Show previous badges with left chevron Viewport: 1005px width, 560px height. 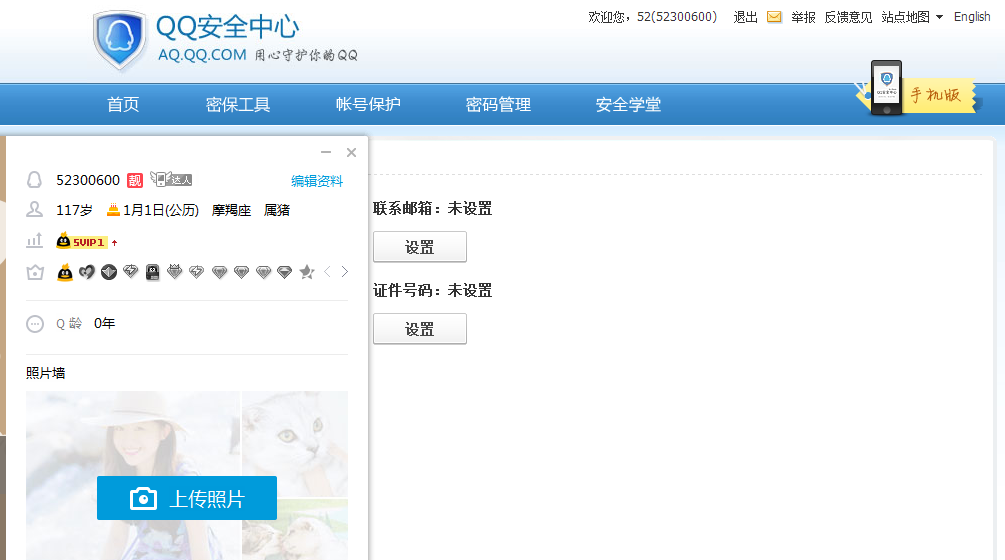(328, 272)
